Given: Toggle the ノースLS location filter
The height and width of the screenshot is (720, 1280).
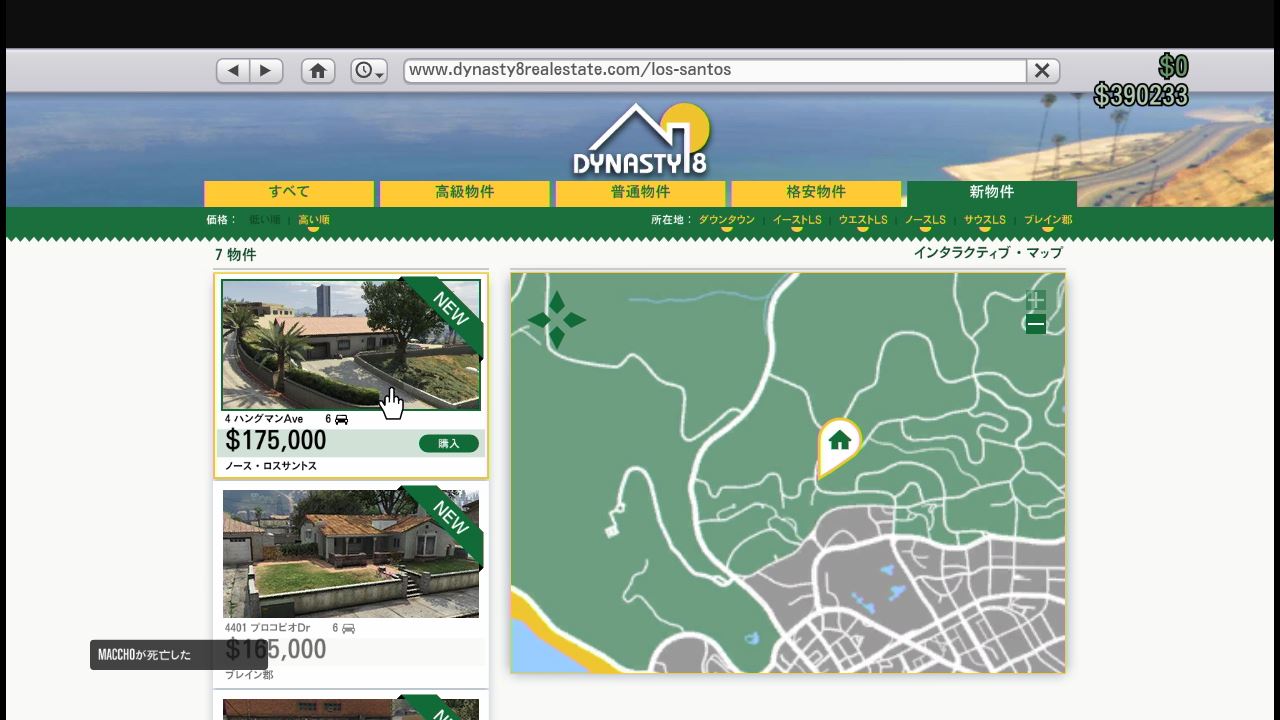Looking at the screenshot, I should click(925, 220).
